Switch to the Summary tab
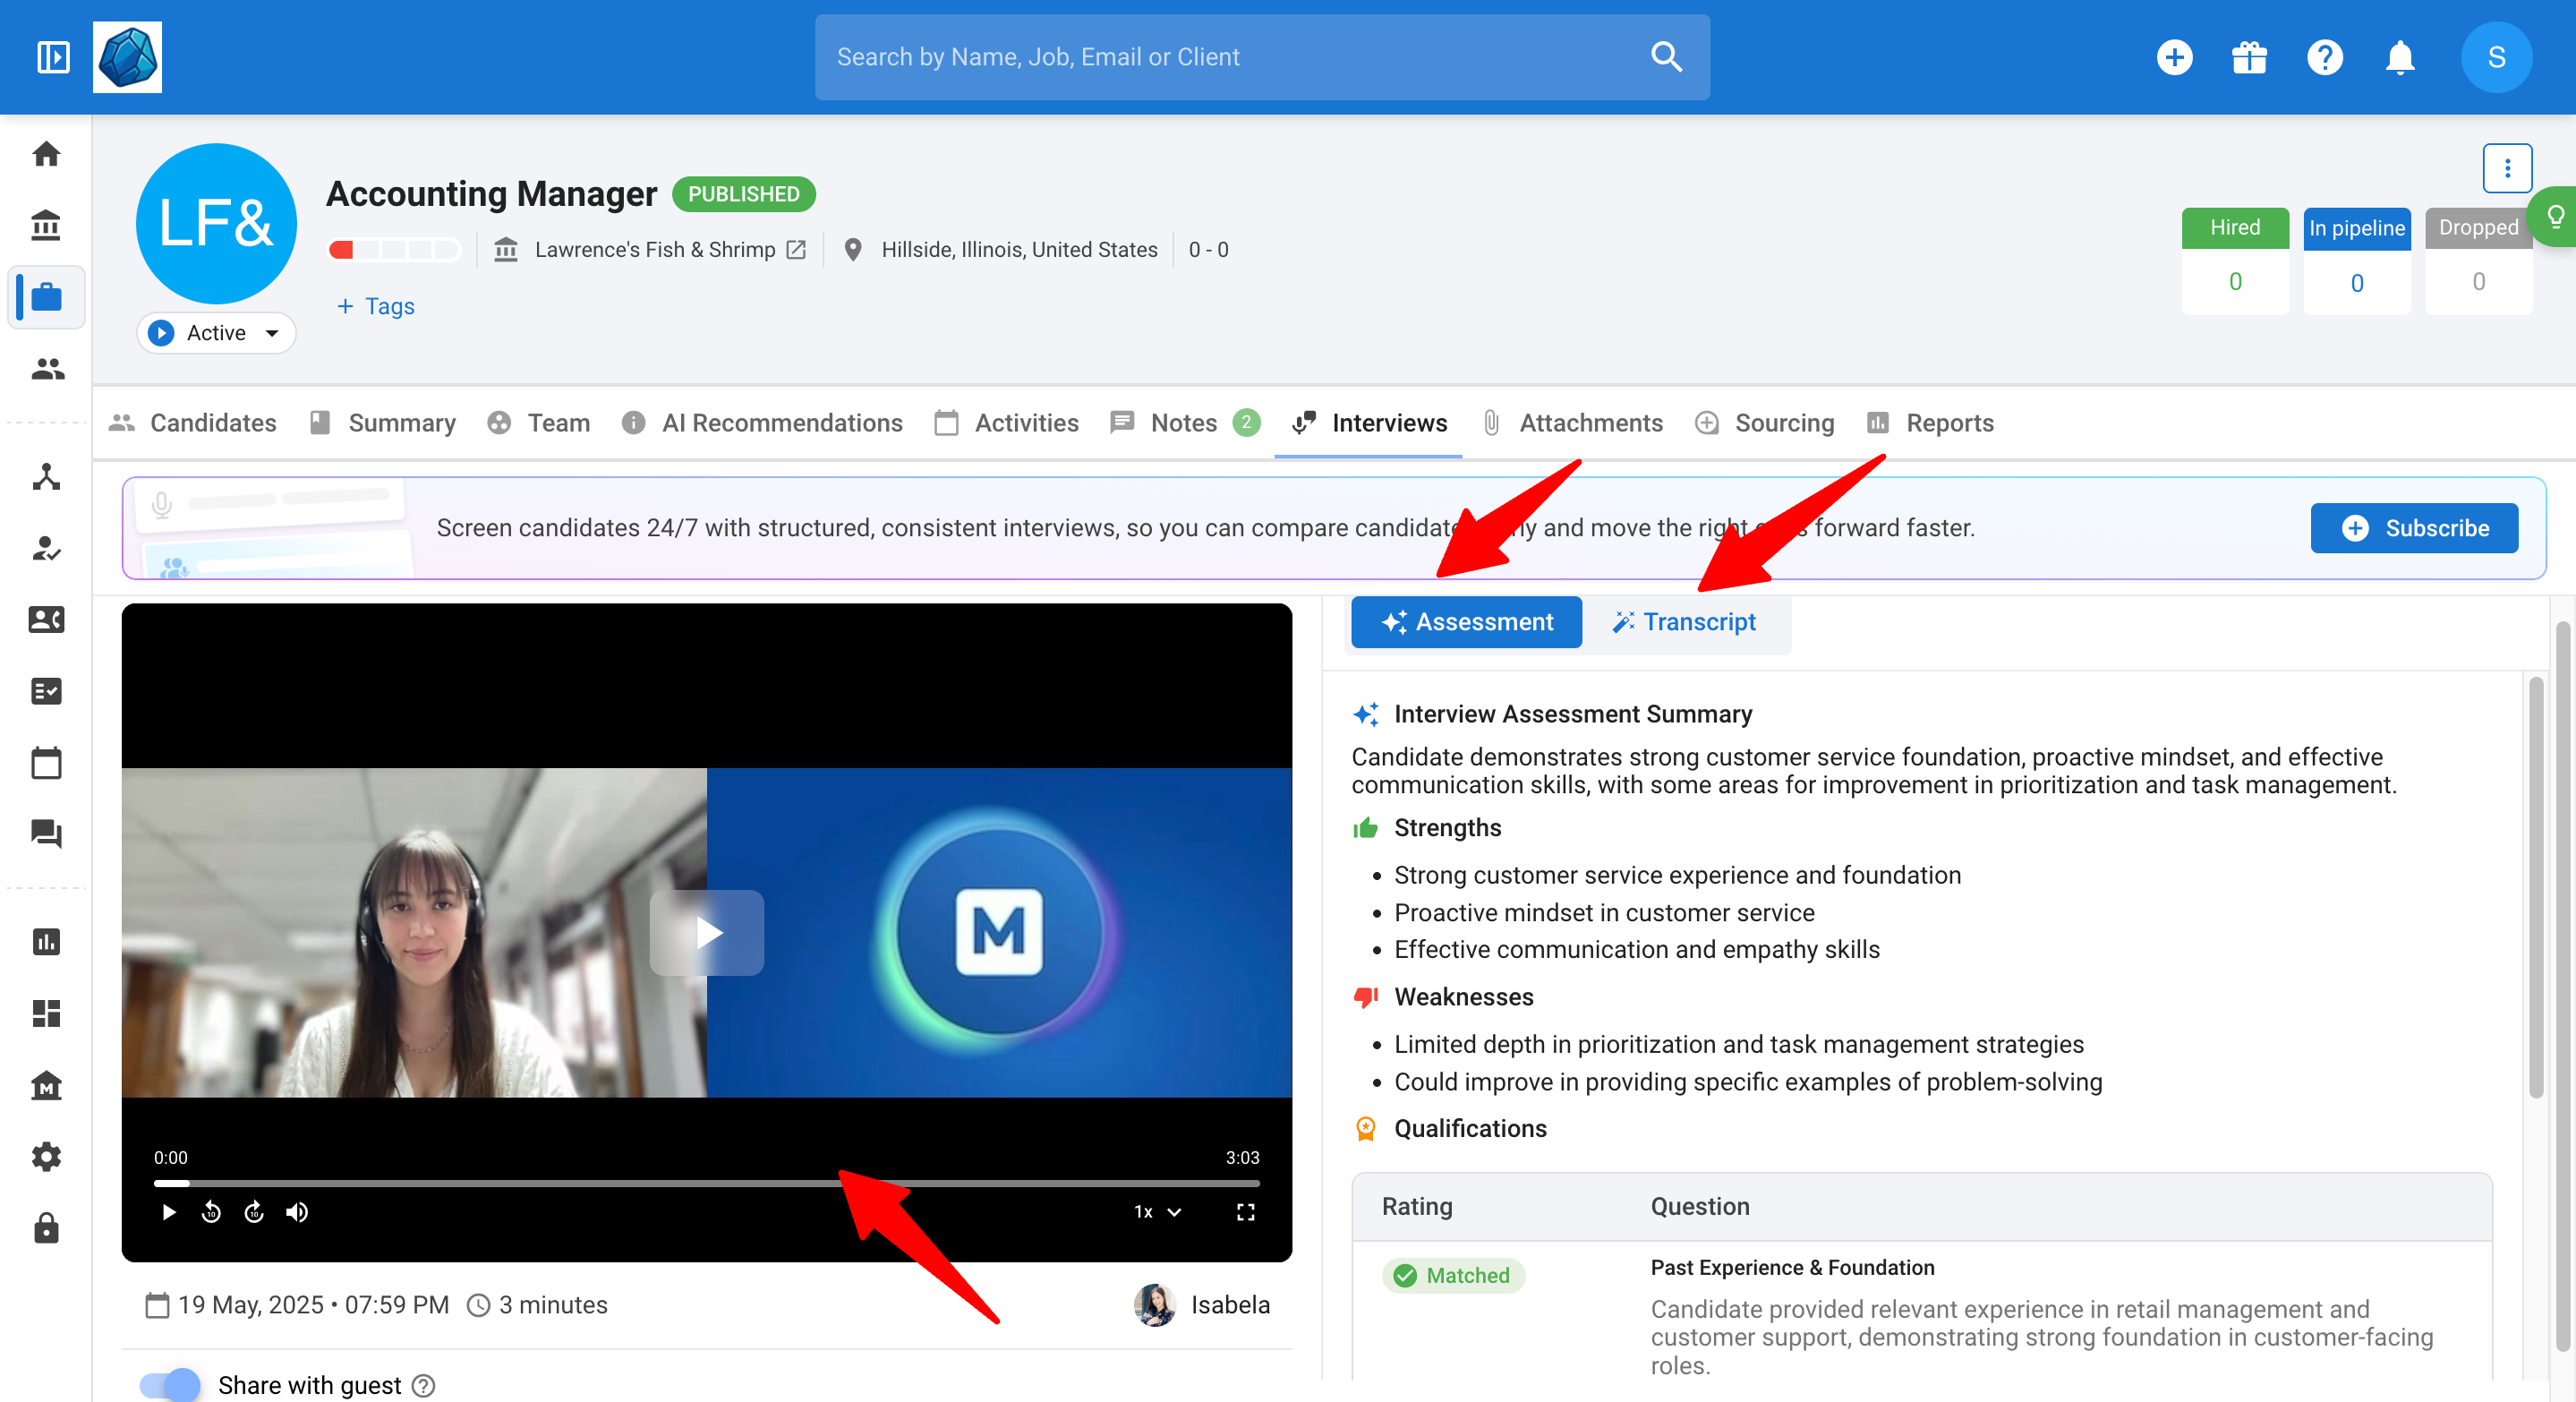2576x1402 pixels. 383,423
